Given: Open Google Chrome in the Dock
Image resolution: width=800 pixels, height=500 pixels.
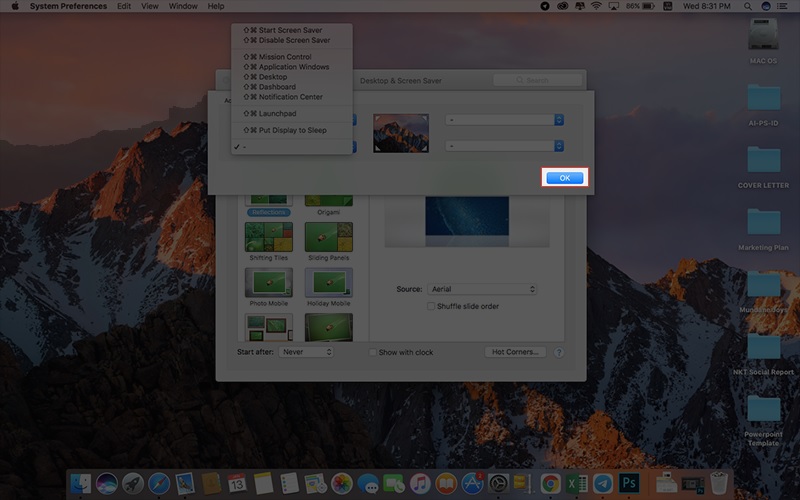Looking at the screenshot, I should pos(550,484).
